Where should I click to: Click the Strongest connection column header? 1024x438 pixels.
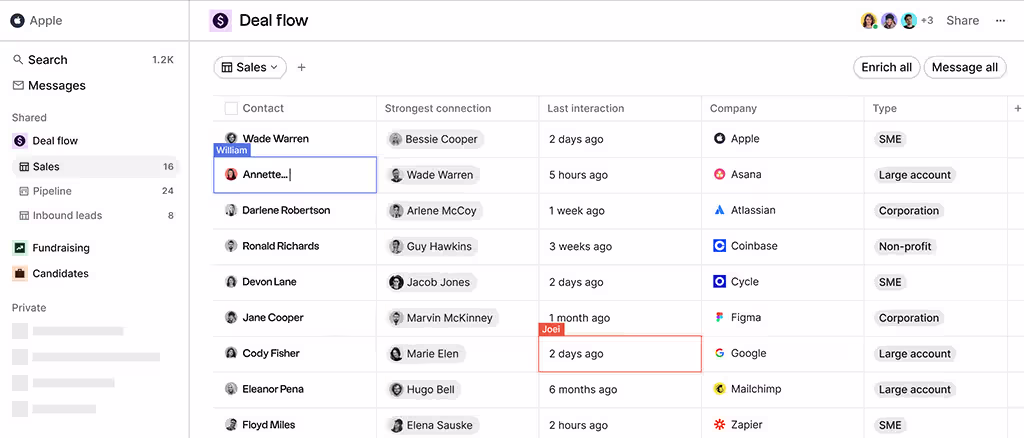pyautogui.click(x=438, y=108)
